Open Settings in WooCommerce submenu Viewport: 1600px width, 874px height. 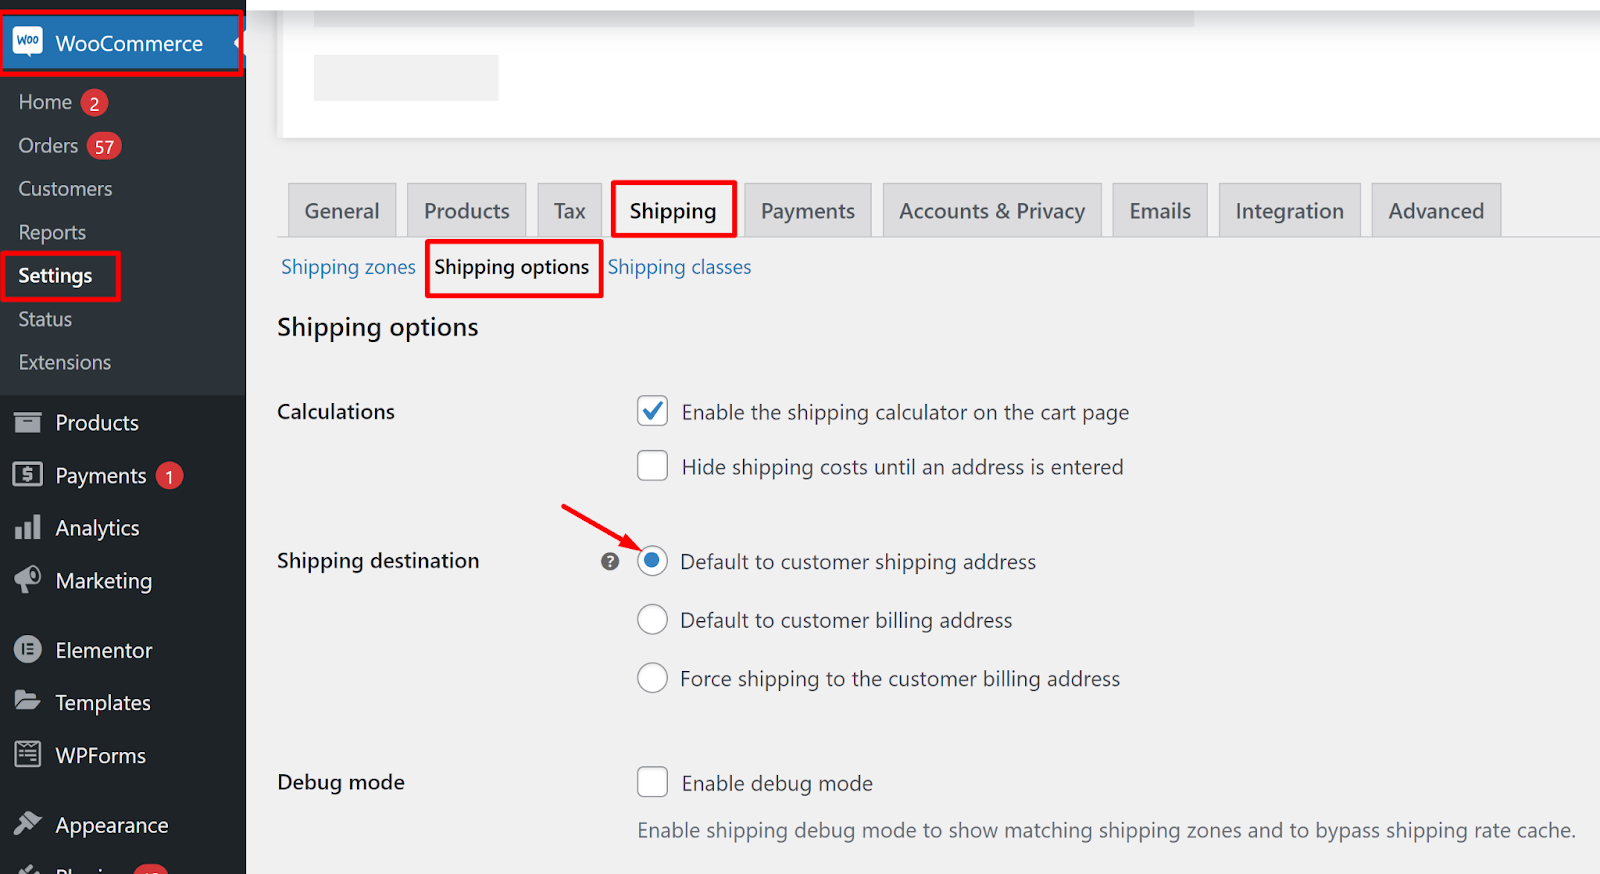click(x=55, y=276)
